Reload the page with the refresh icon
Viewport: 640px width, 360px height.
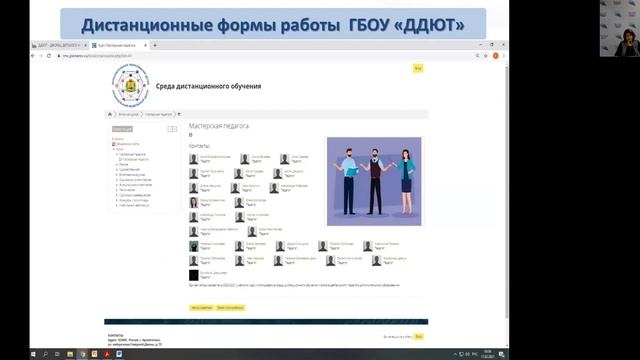pyautogui.click(x=49, y=56)
